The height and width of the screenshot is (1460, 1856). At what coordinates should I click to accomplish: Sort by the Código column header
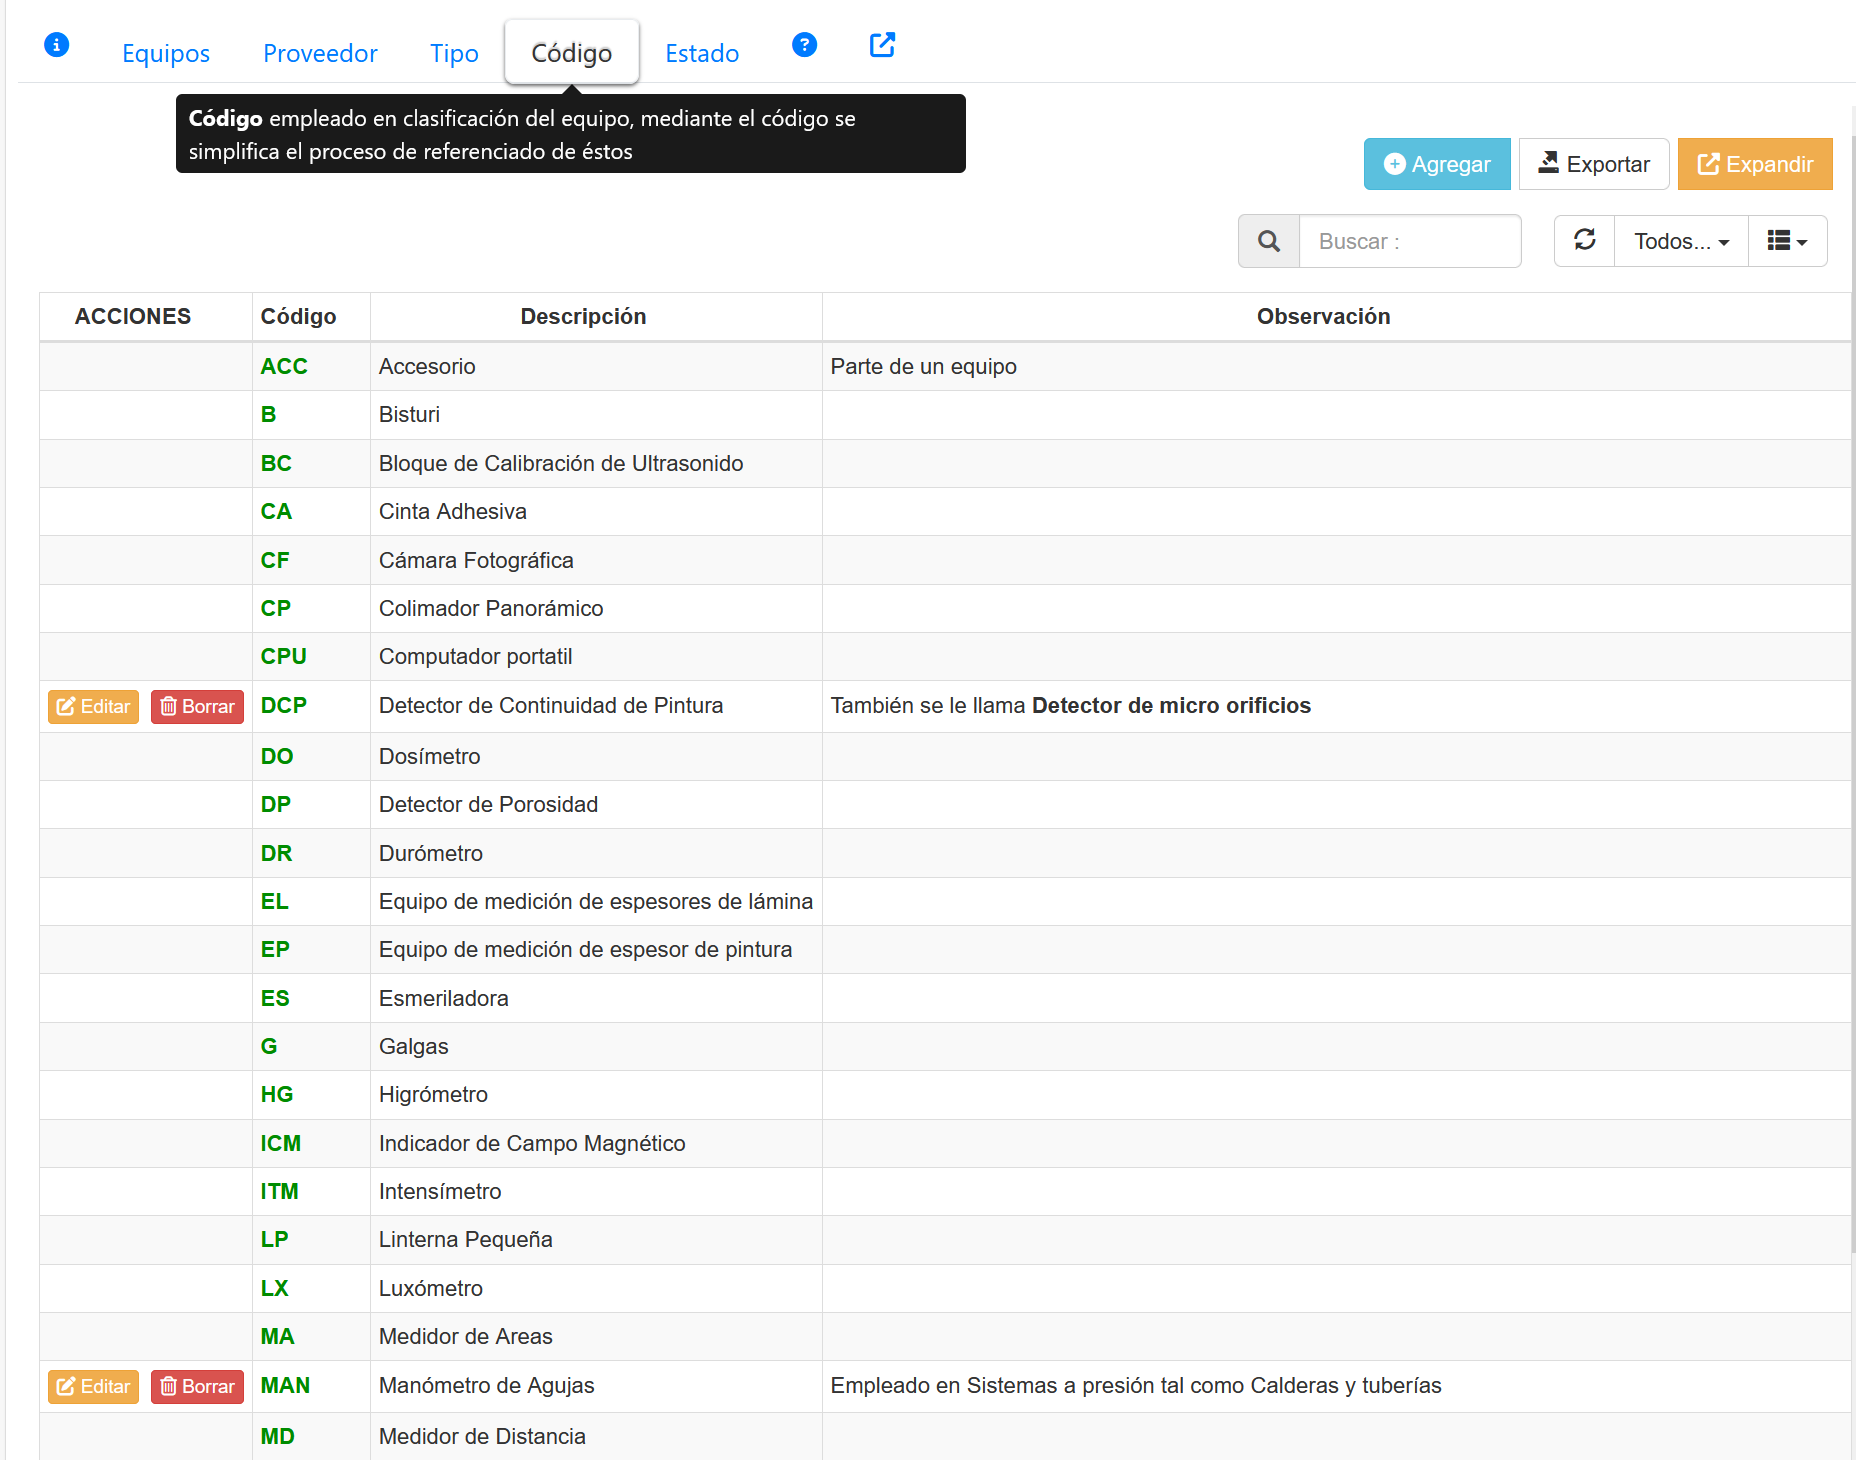298,316
